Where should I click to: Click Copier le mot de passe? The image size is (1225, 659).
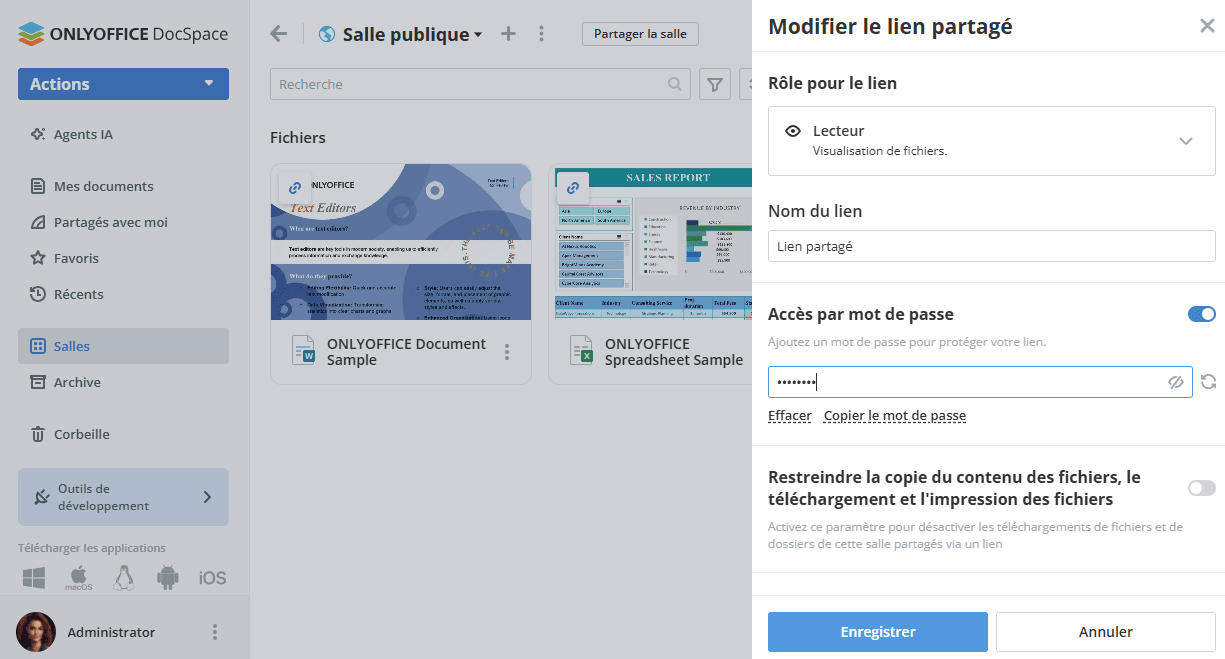[x=894, y=415]
